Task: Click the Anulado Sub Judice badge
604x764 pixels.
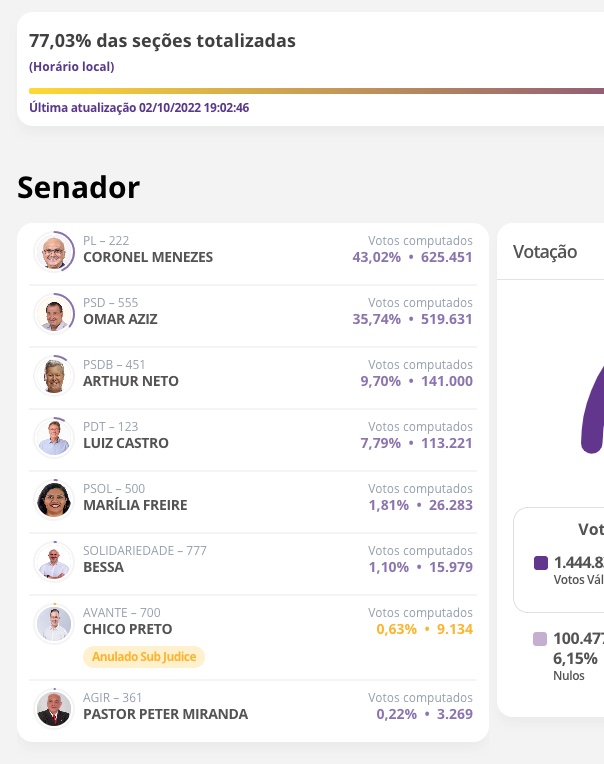Action: [144, 657]
